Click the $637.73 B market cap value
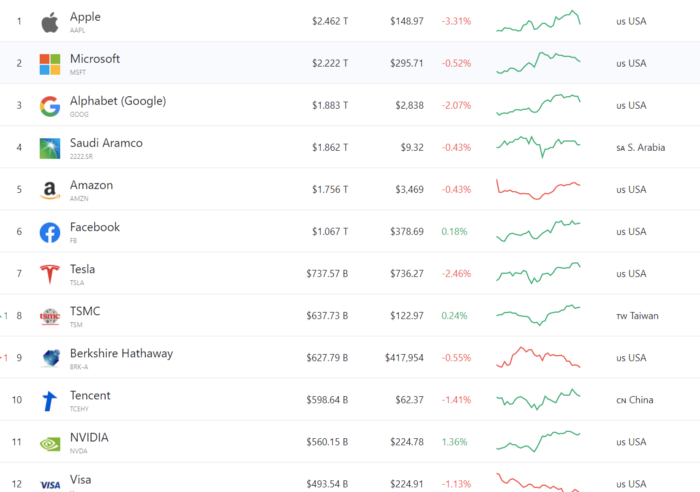This screenshot has width=700, height=492. pyautogui.click(x=327, y=316)
